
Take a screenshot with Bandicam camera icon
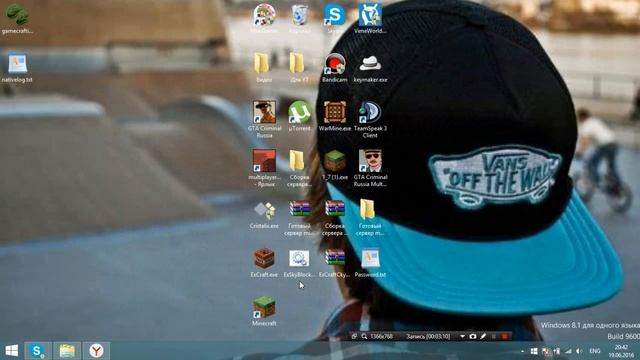[x=473, y=336]
